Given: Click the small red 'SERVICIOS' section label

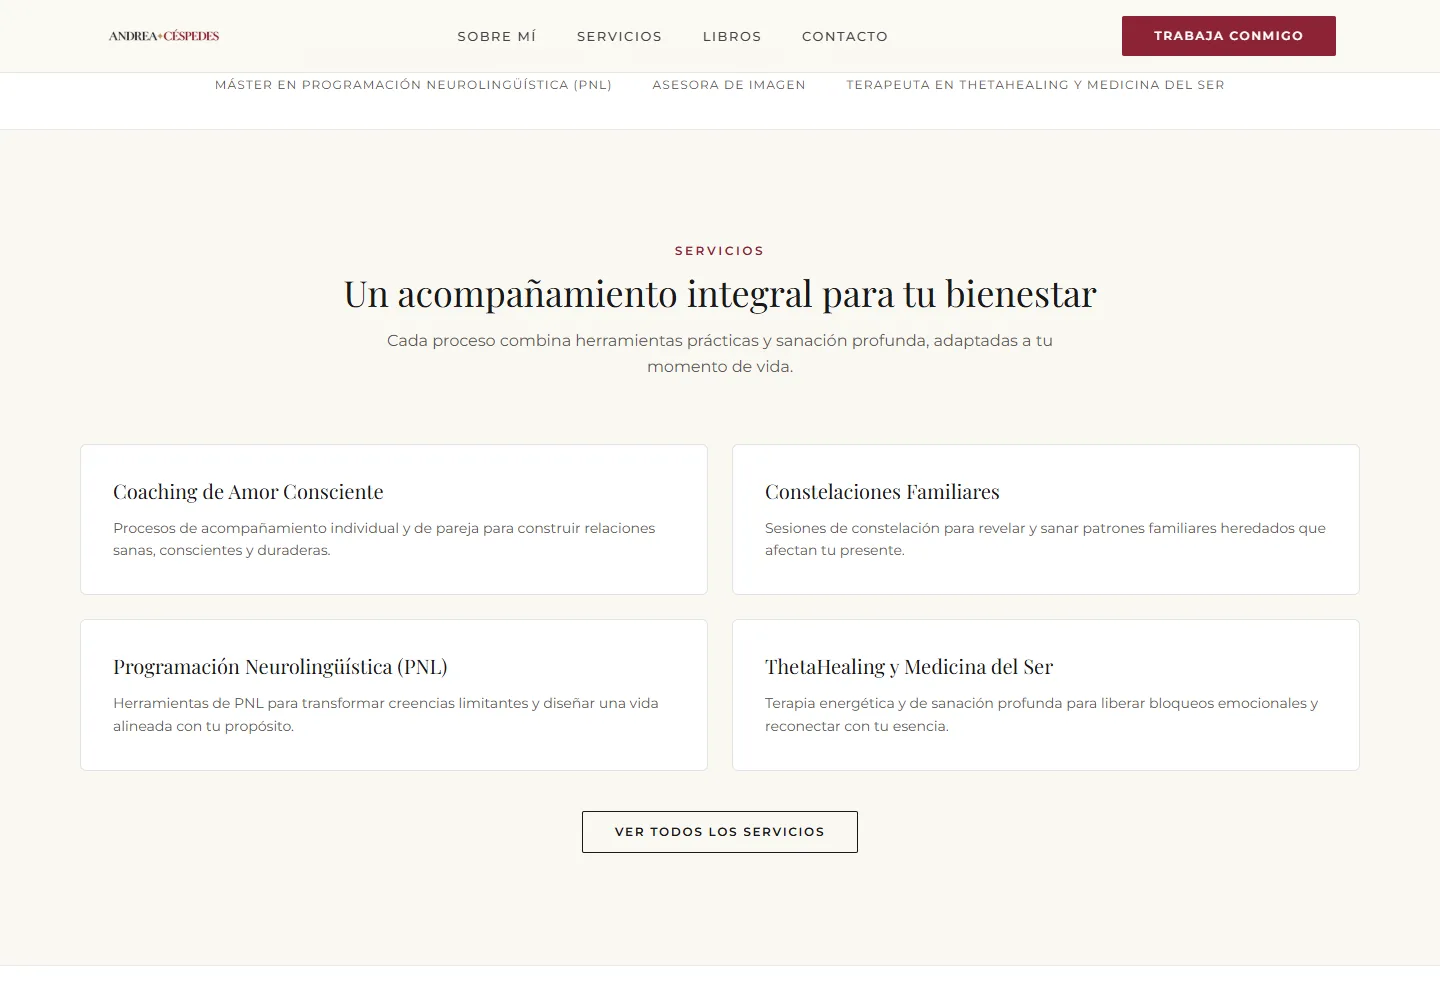Looking at the screenshot, I should point(720,251).
